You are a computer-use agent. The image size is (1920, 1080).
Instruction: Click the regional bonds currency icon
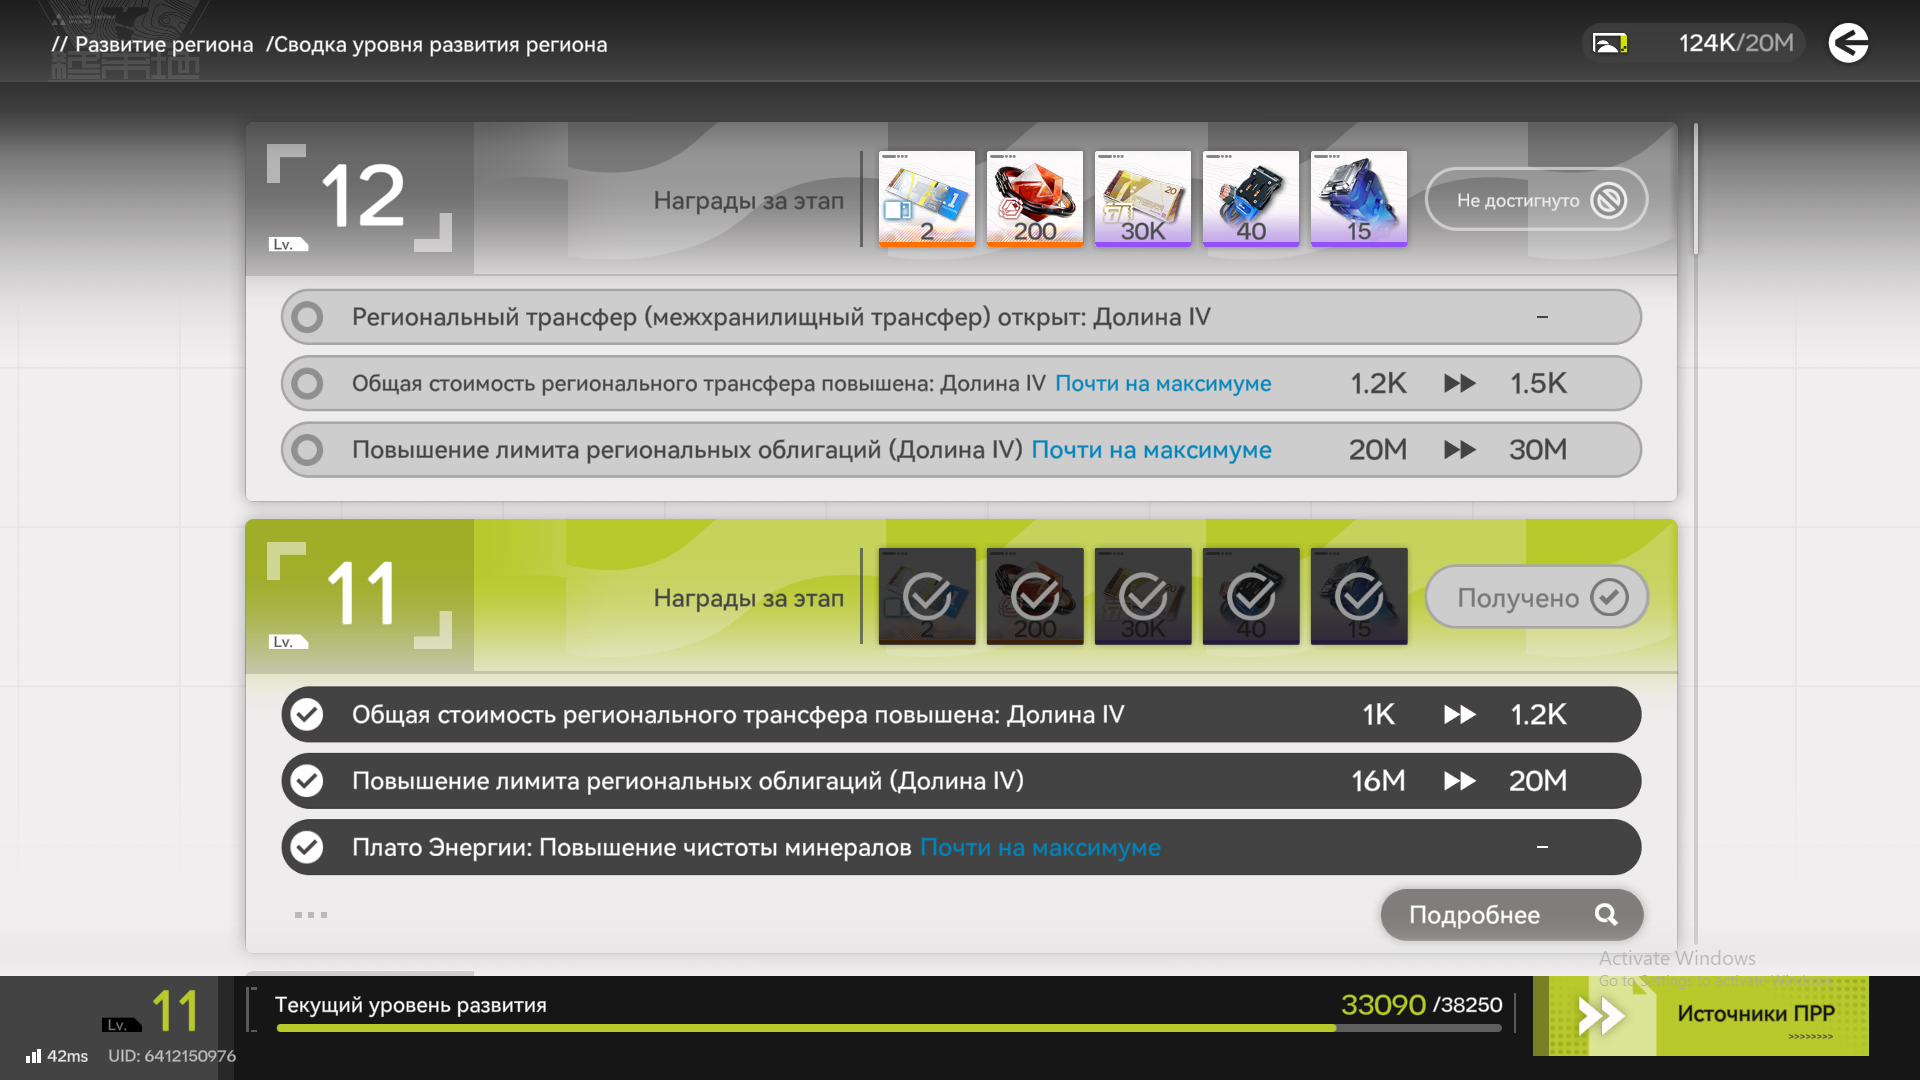[1609, 43]
